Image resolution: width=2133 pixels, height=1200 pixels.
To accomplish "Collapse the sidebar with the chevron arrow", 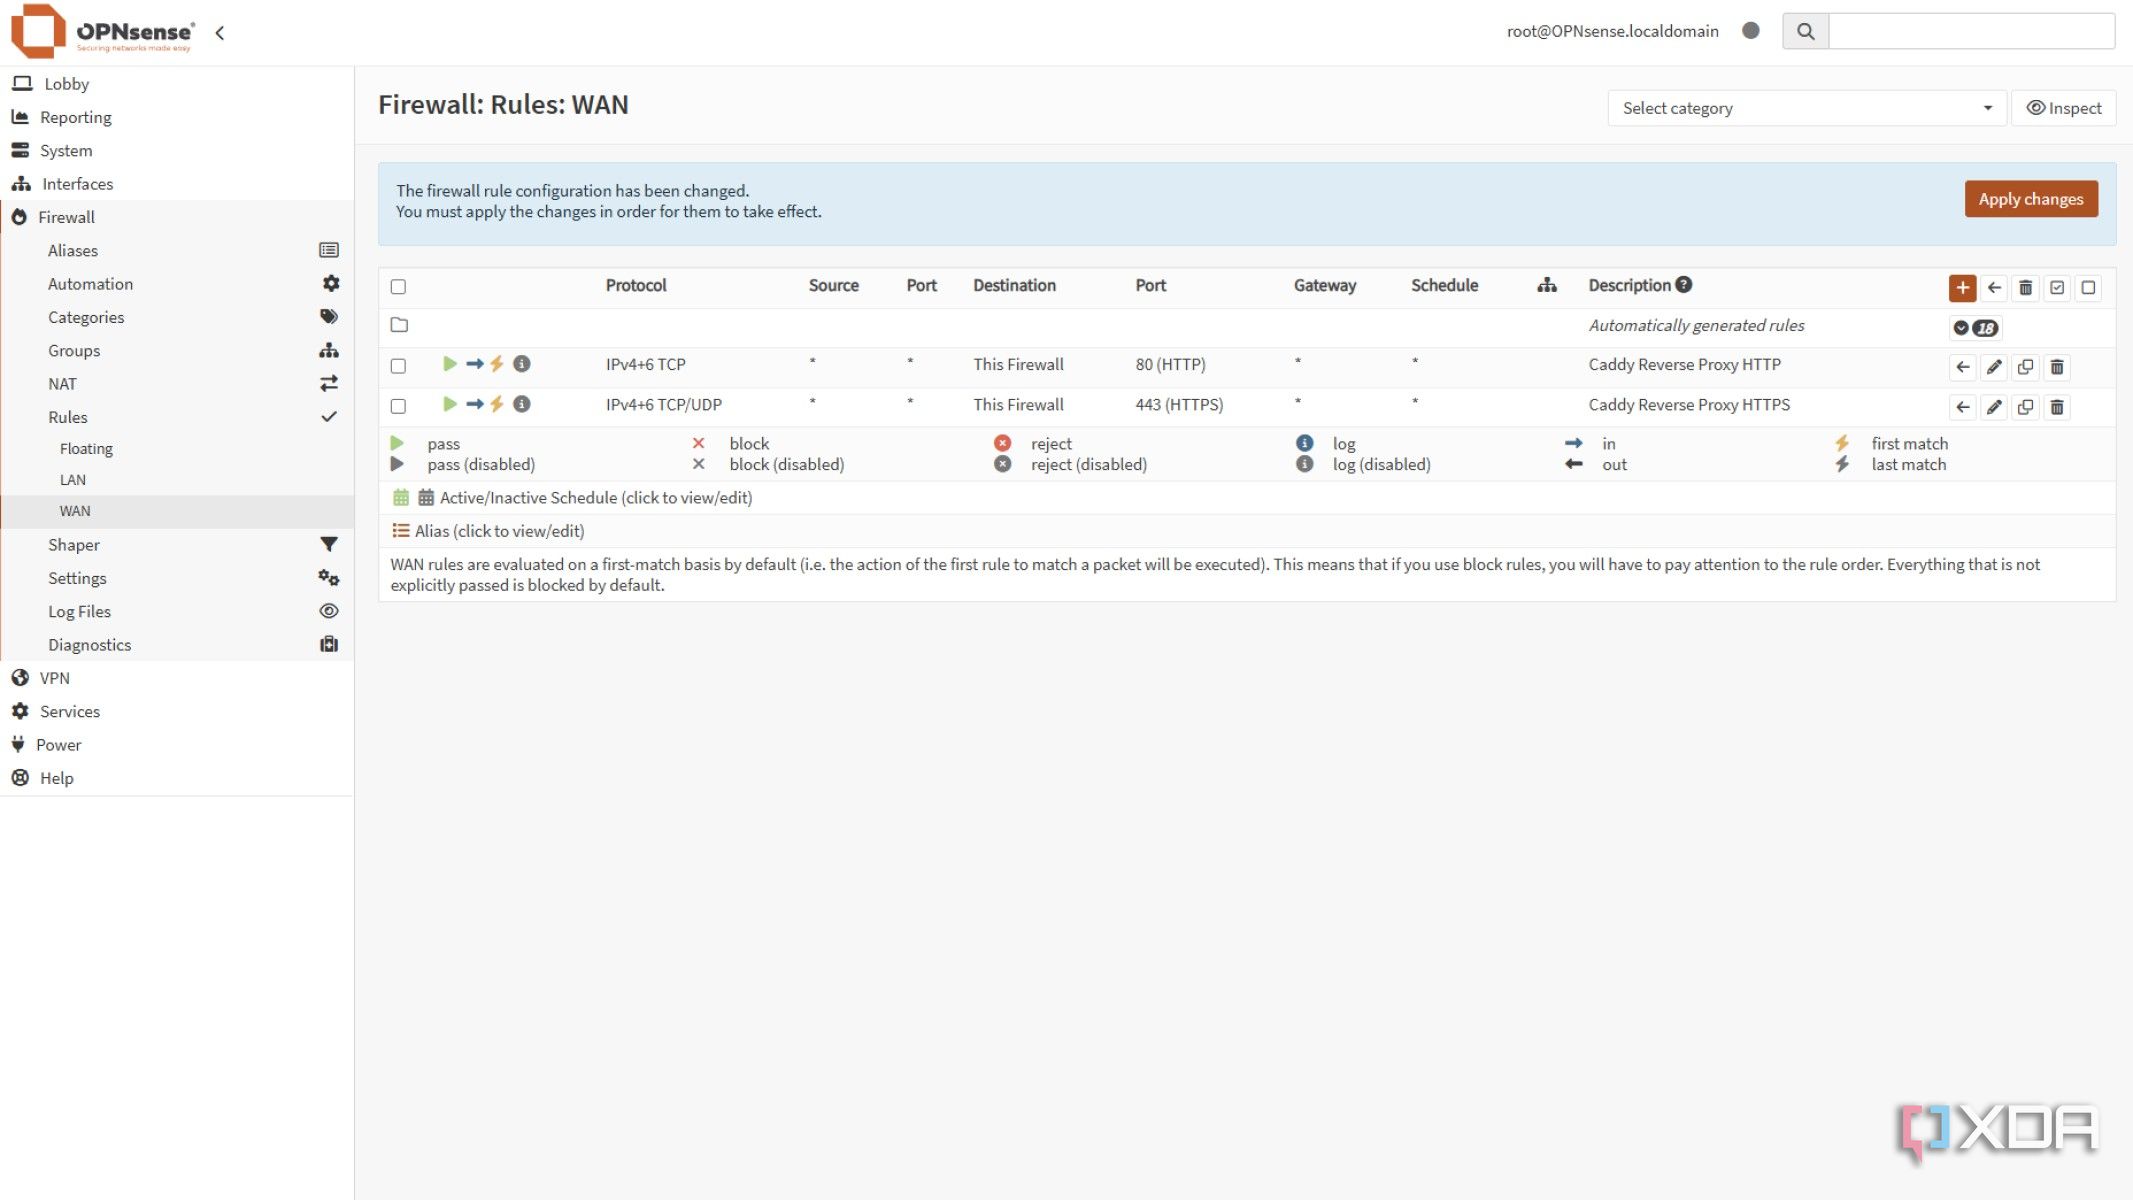I will [219, 33].
